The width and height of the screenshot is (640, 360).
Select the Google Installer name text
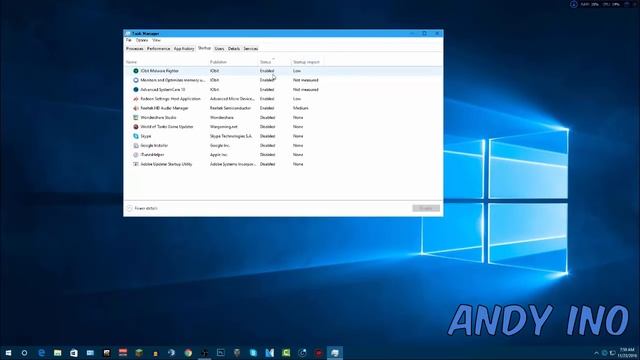[x=154, y=145]
